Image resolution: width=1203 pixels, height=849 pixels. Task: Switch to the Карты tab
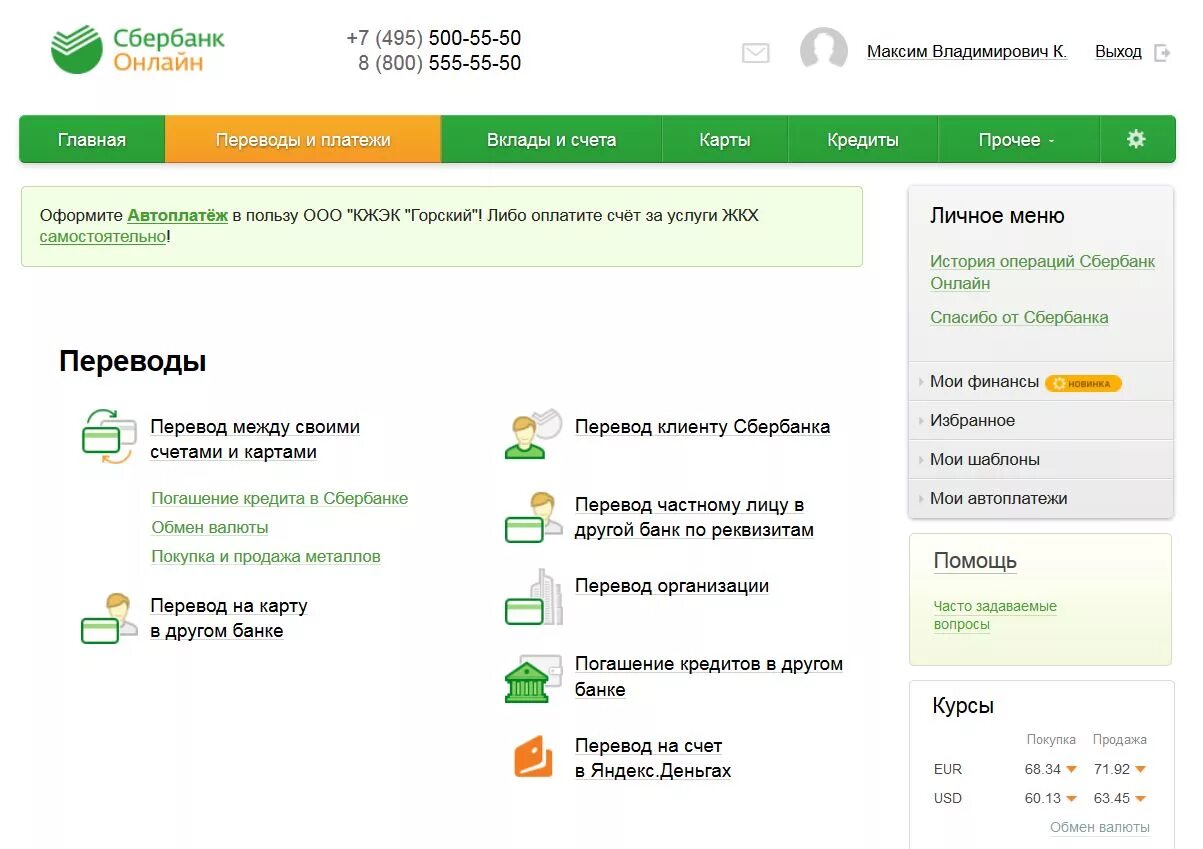pos(725,140)
